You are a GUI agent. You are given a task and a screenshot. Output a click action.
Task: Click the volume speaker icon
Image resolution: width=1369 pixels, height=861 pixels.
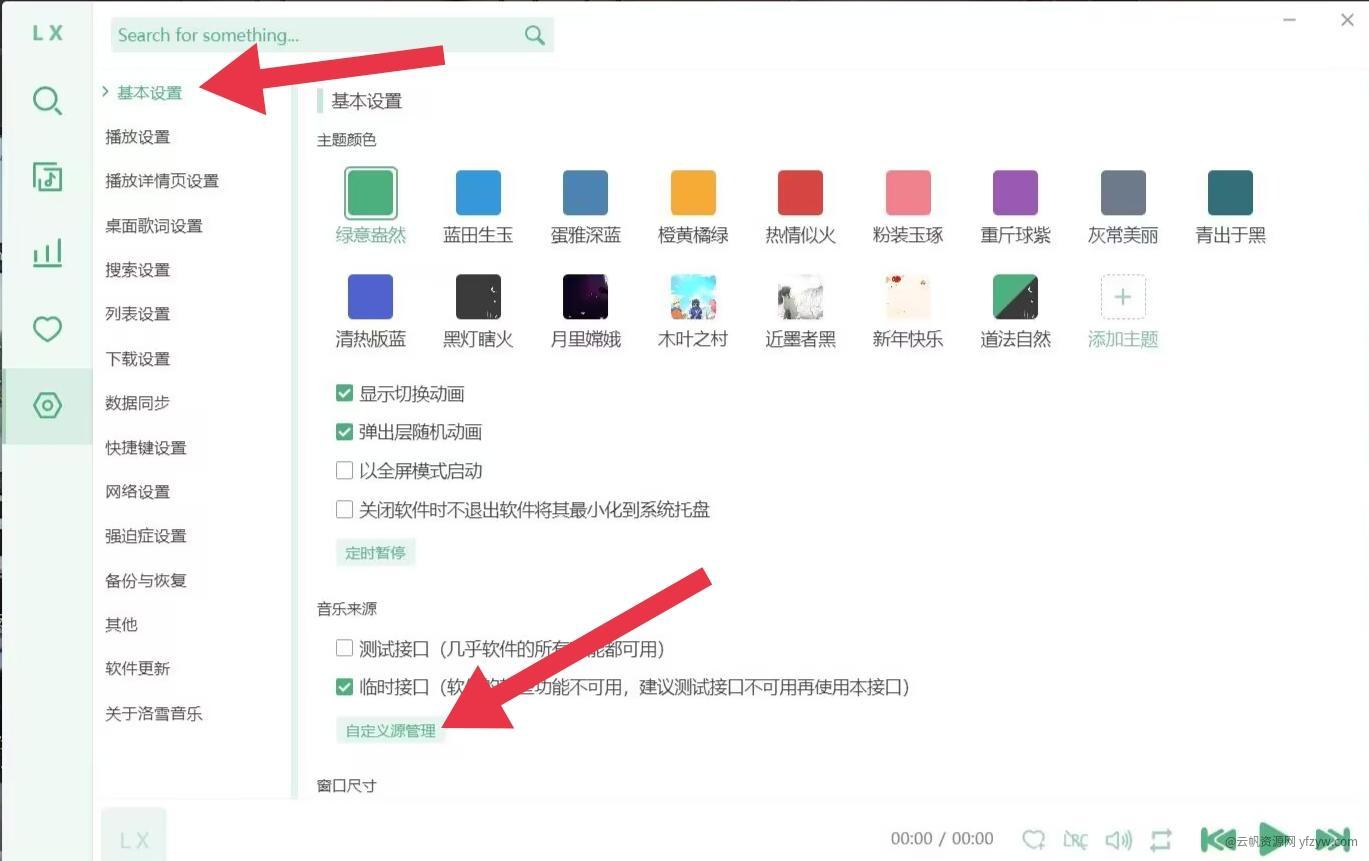1118,839
